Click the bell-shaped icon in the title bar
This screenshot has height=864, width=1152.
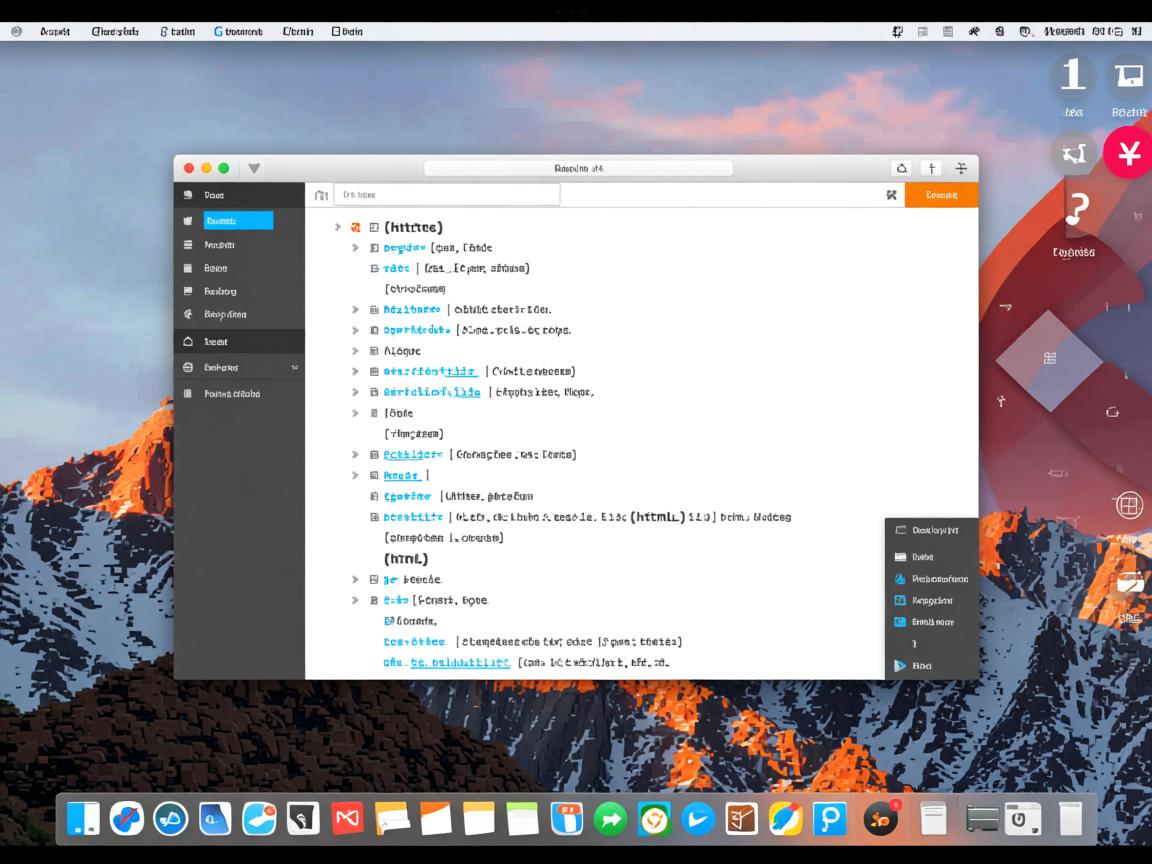pos(902,168)
